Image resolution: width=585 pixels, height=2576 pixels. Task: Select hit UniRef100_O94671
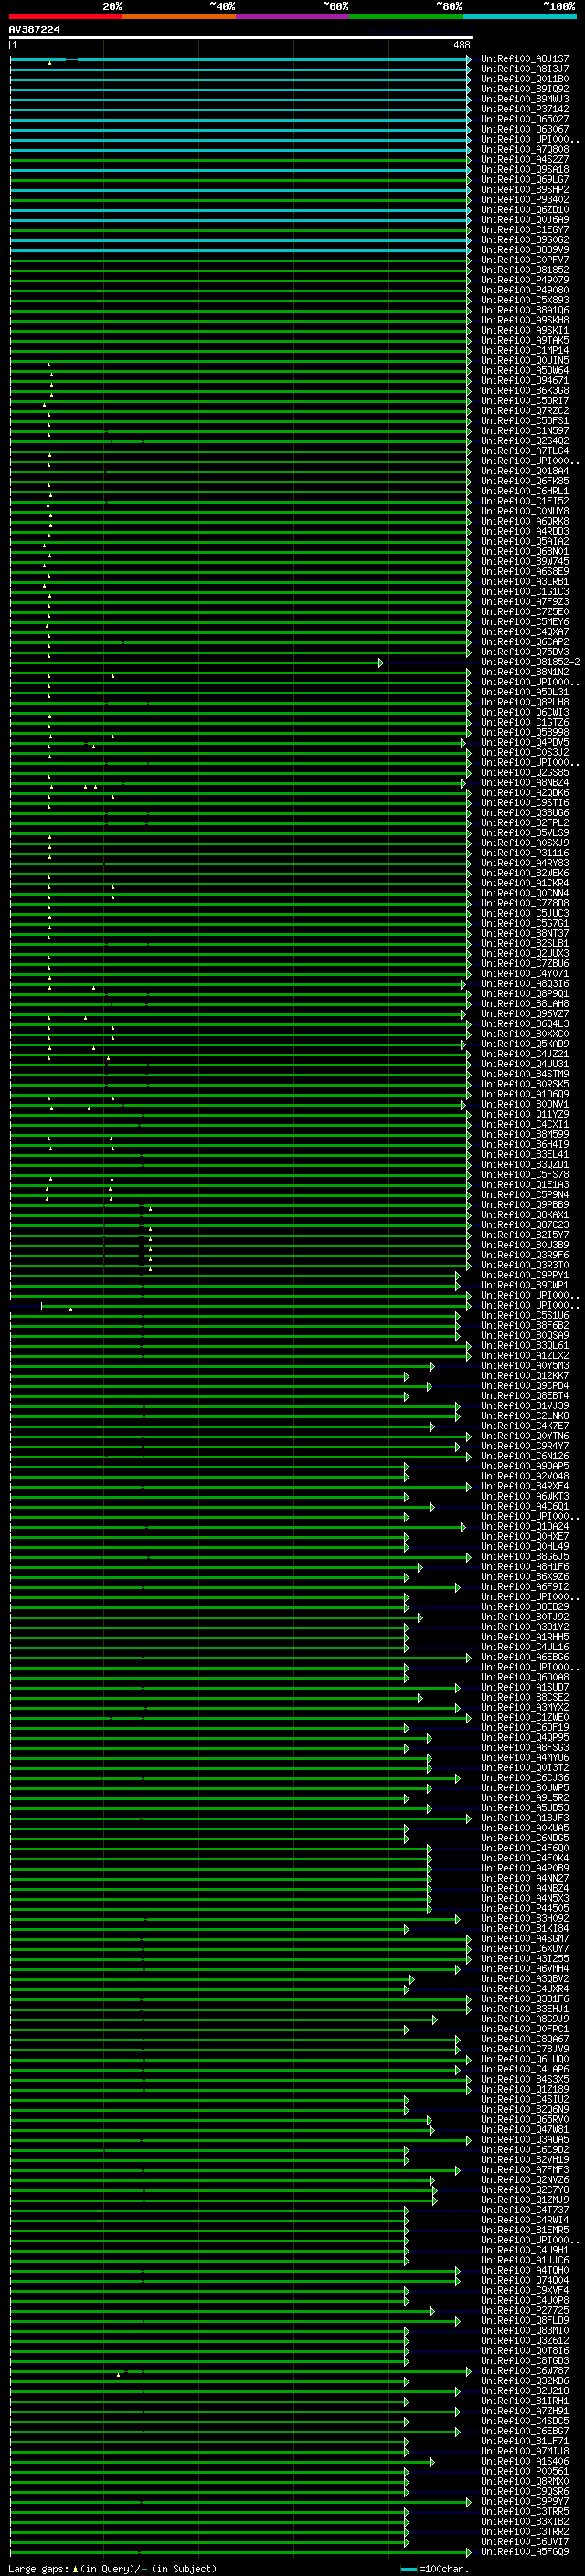pos(525,381)
